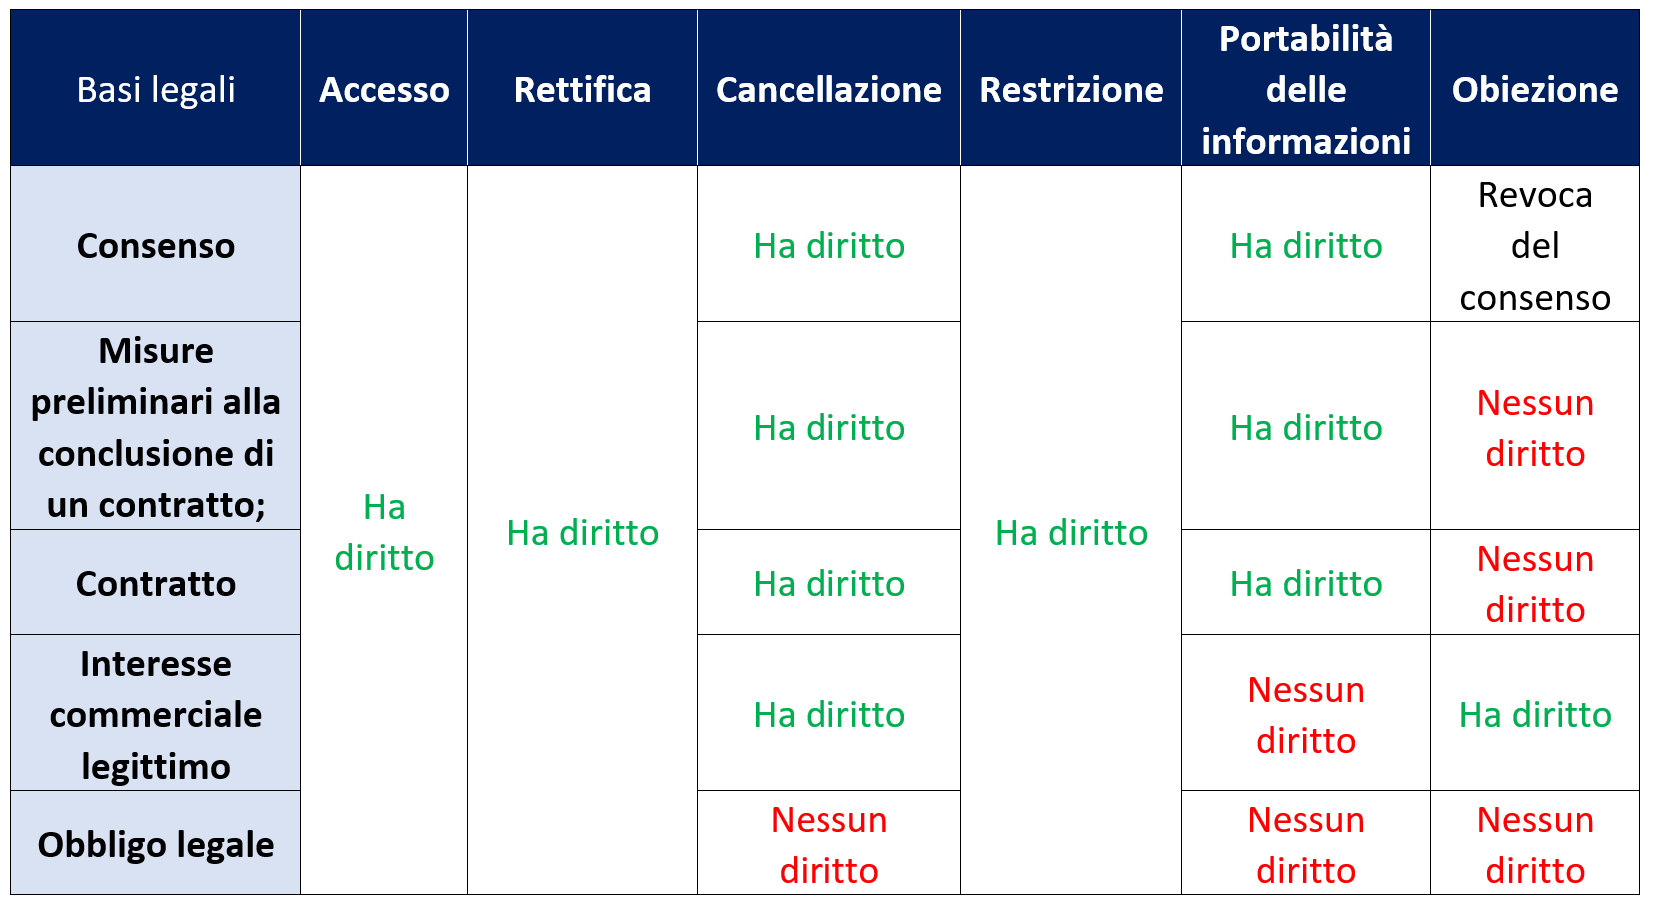Click 'Ha diritto' under Obiezione for Interesse commerciale
This screenshot has width=1655, height=905.
pos(1535,713)
